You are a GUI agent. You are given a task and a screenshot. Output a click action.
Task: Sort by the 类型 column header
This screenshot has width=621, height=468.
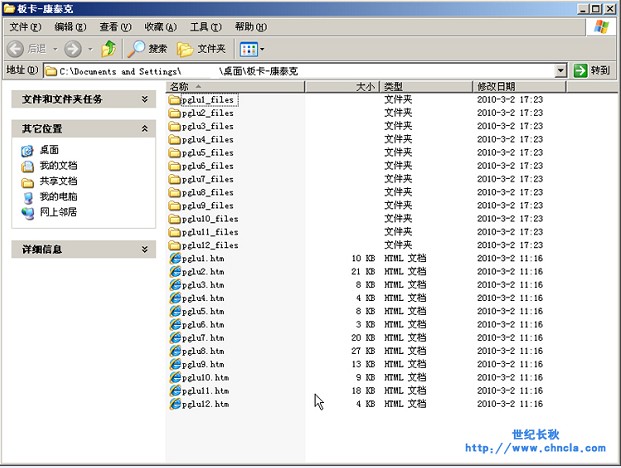coord(427,87)
